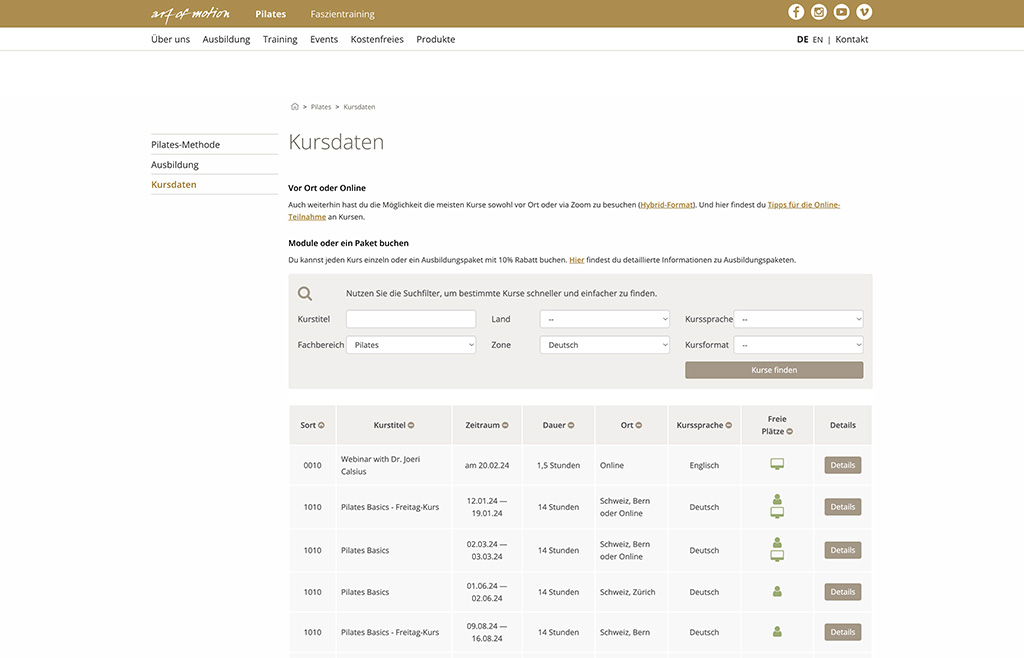Click the home breadcrumb icon

click(x=295, y=106)
